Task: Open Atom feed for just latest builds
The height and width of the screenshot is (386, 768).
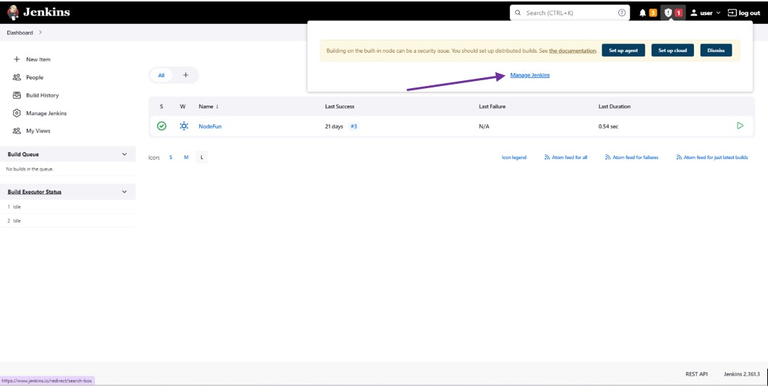Action: pyautogui.click(x=712, y=157)
